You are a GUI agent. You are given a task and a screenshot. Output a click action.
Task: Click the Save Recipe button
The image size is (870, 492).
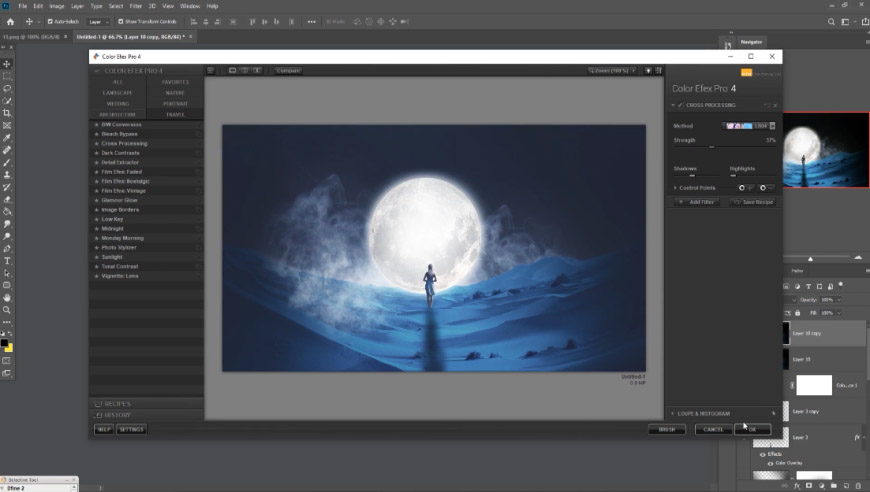pyautogui.click(x=753, y=202)
